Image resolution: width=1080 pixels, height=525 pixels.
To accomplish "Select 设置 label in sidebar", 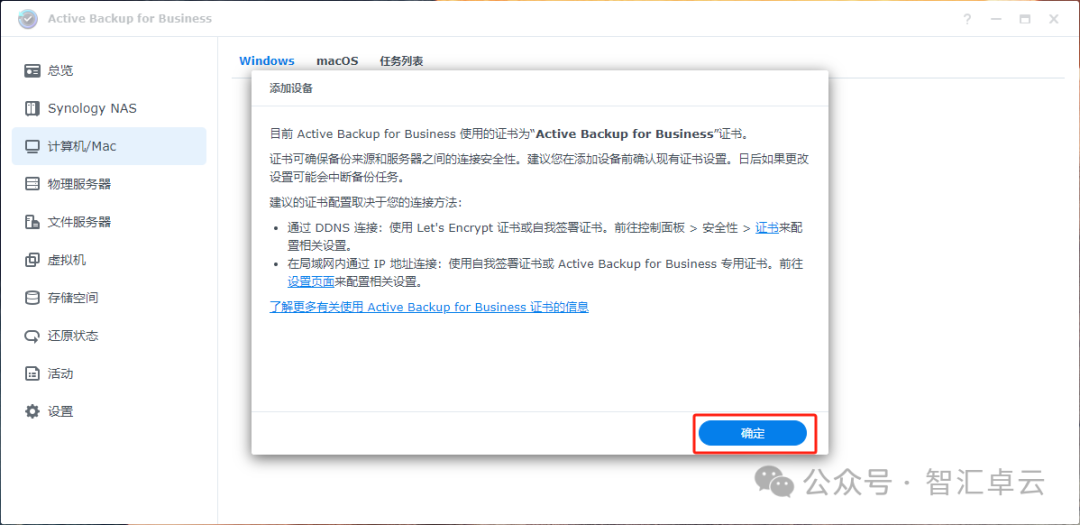I will 61,412.
